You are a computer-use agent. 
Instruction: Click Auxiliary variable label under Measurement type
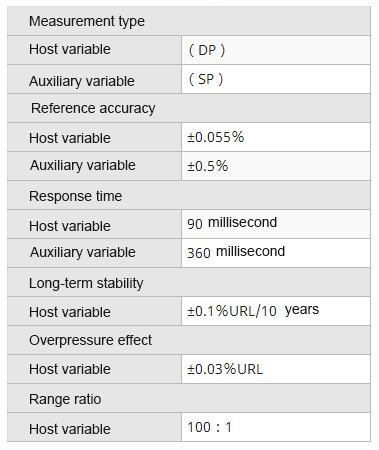point(82,81)
